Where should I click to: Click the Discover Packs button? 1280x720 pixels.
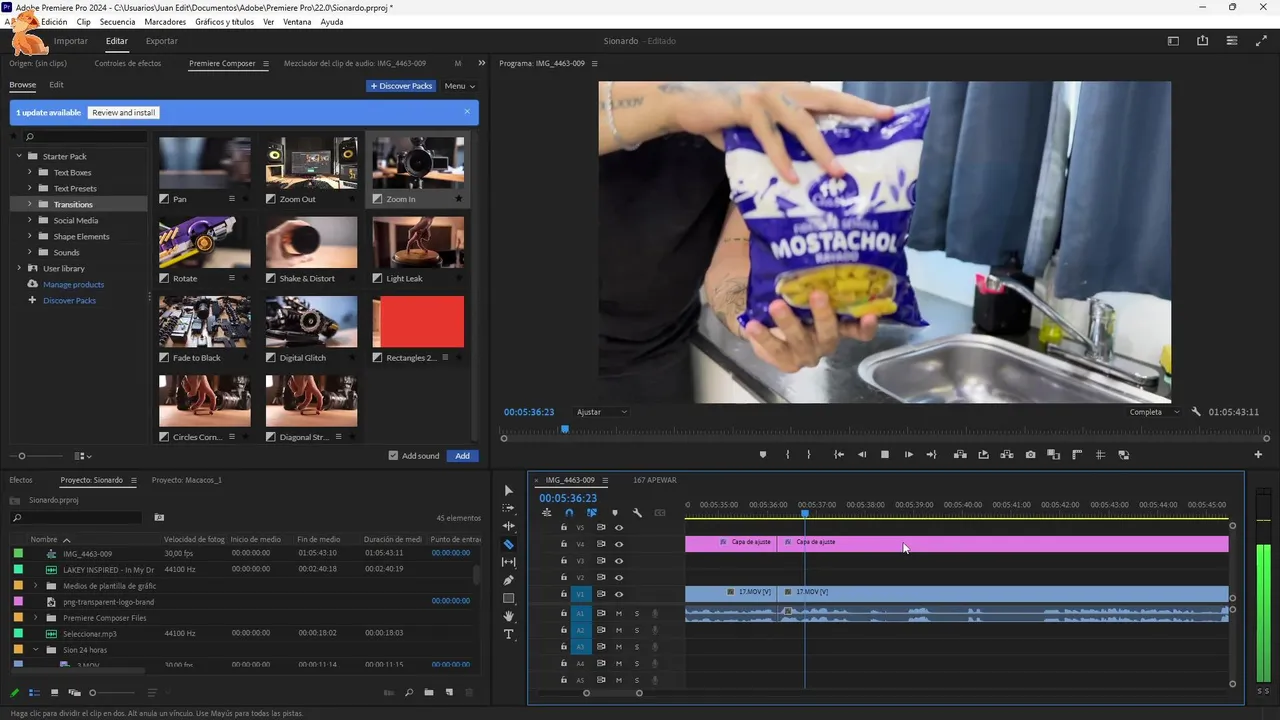(x=401, y=86)
